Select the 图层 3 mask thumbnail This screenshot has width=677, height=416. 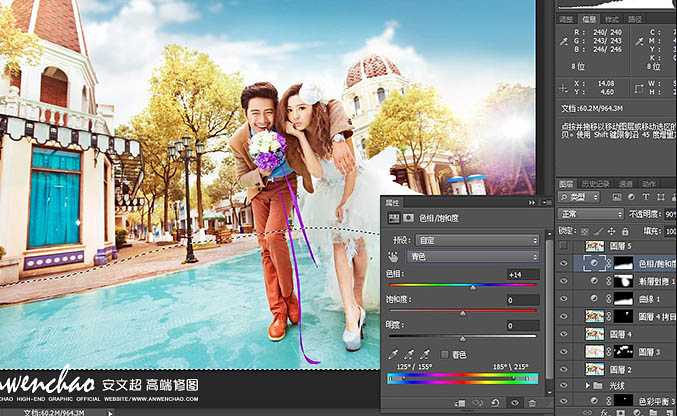[x=623, y=352]
